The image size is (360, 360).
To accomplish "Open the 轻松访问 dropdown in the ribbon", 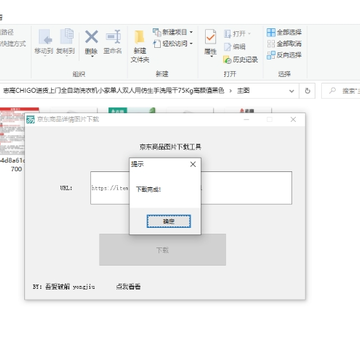I will (x=173, y=44).
